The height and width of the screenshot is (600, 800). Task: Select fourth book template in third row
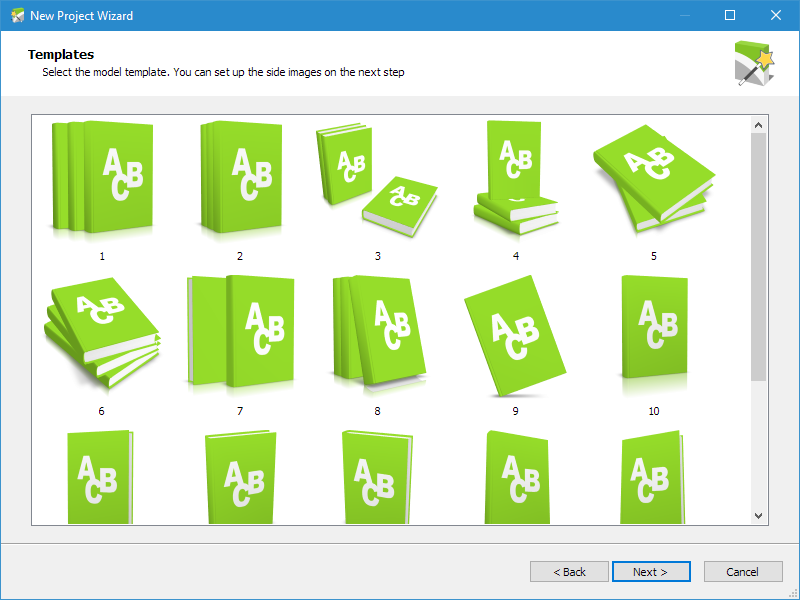(x=516, y=477)
